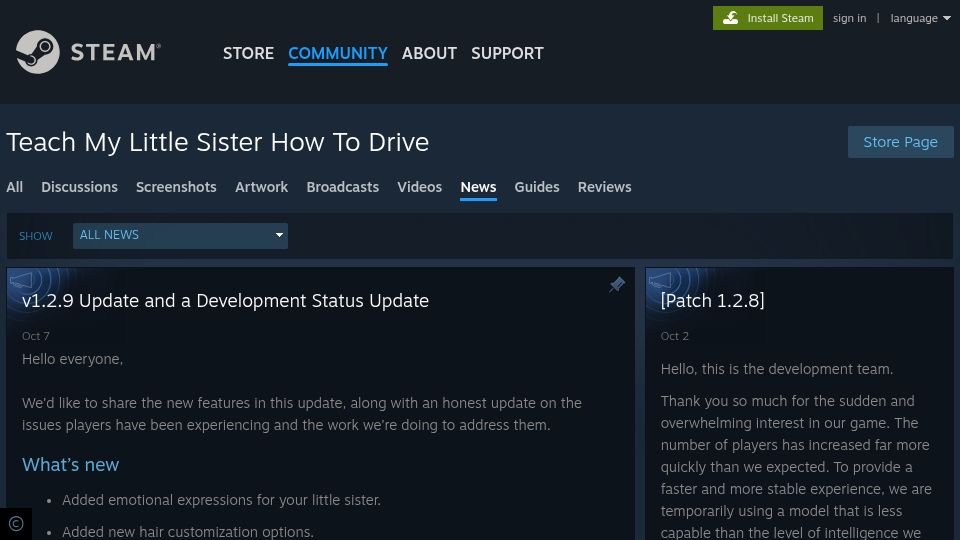Click the 'Oct 2' post date

click(675, 336)
